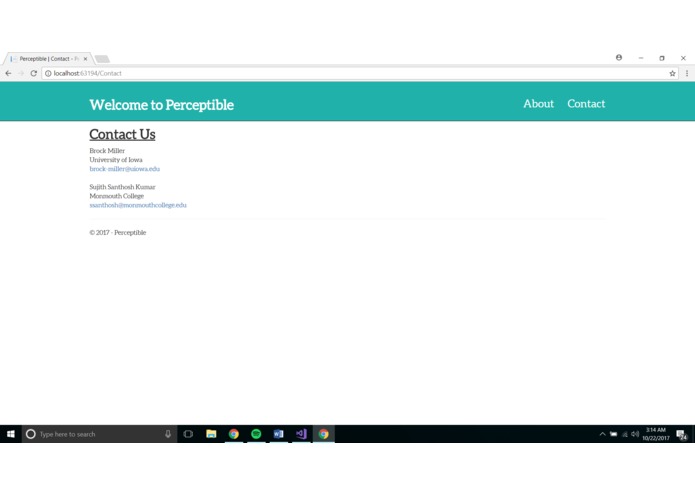
Task: Go back with the browser back arrow
Action: click(8, 74)
